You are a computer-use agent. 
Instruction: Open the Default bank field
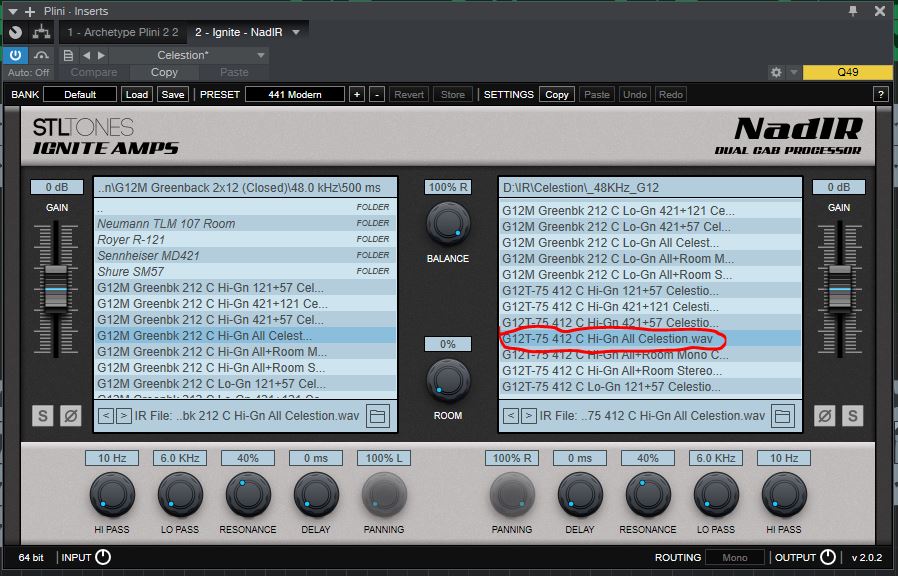[80, 94]
